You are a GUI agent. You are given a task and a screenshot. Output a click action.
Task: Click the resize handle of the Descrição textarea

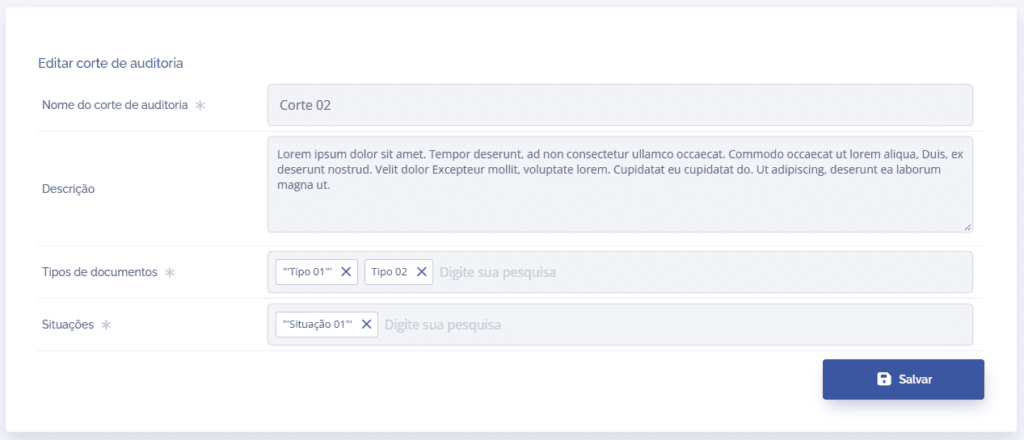(x=967, y=227)
